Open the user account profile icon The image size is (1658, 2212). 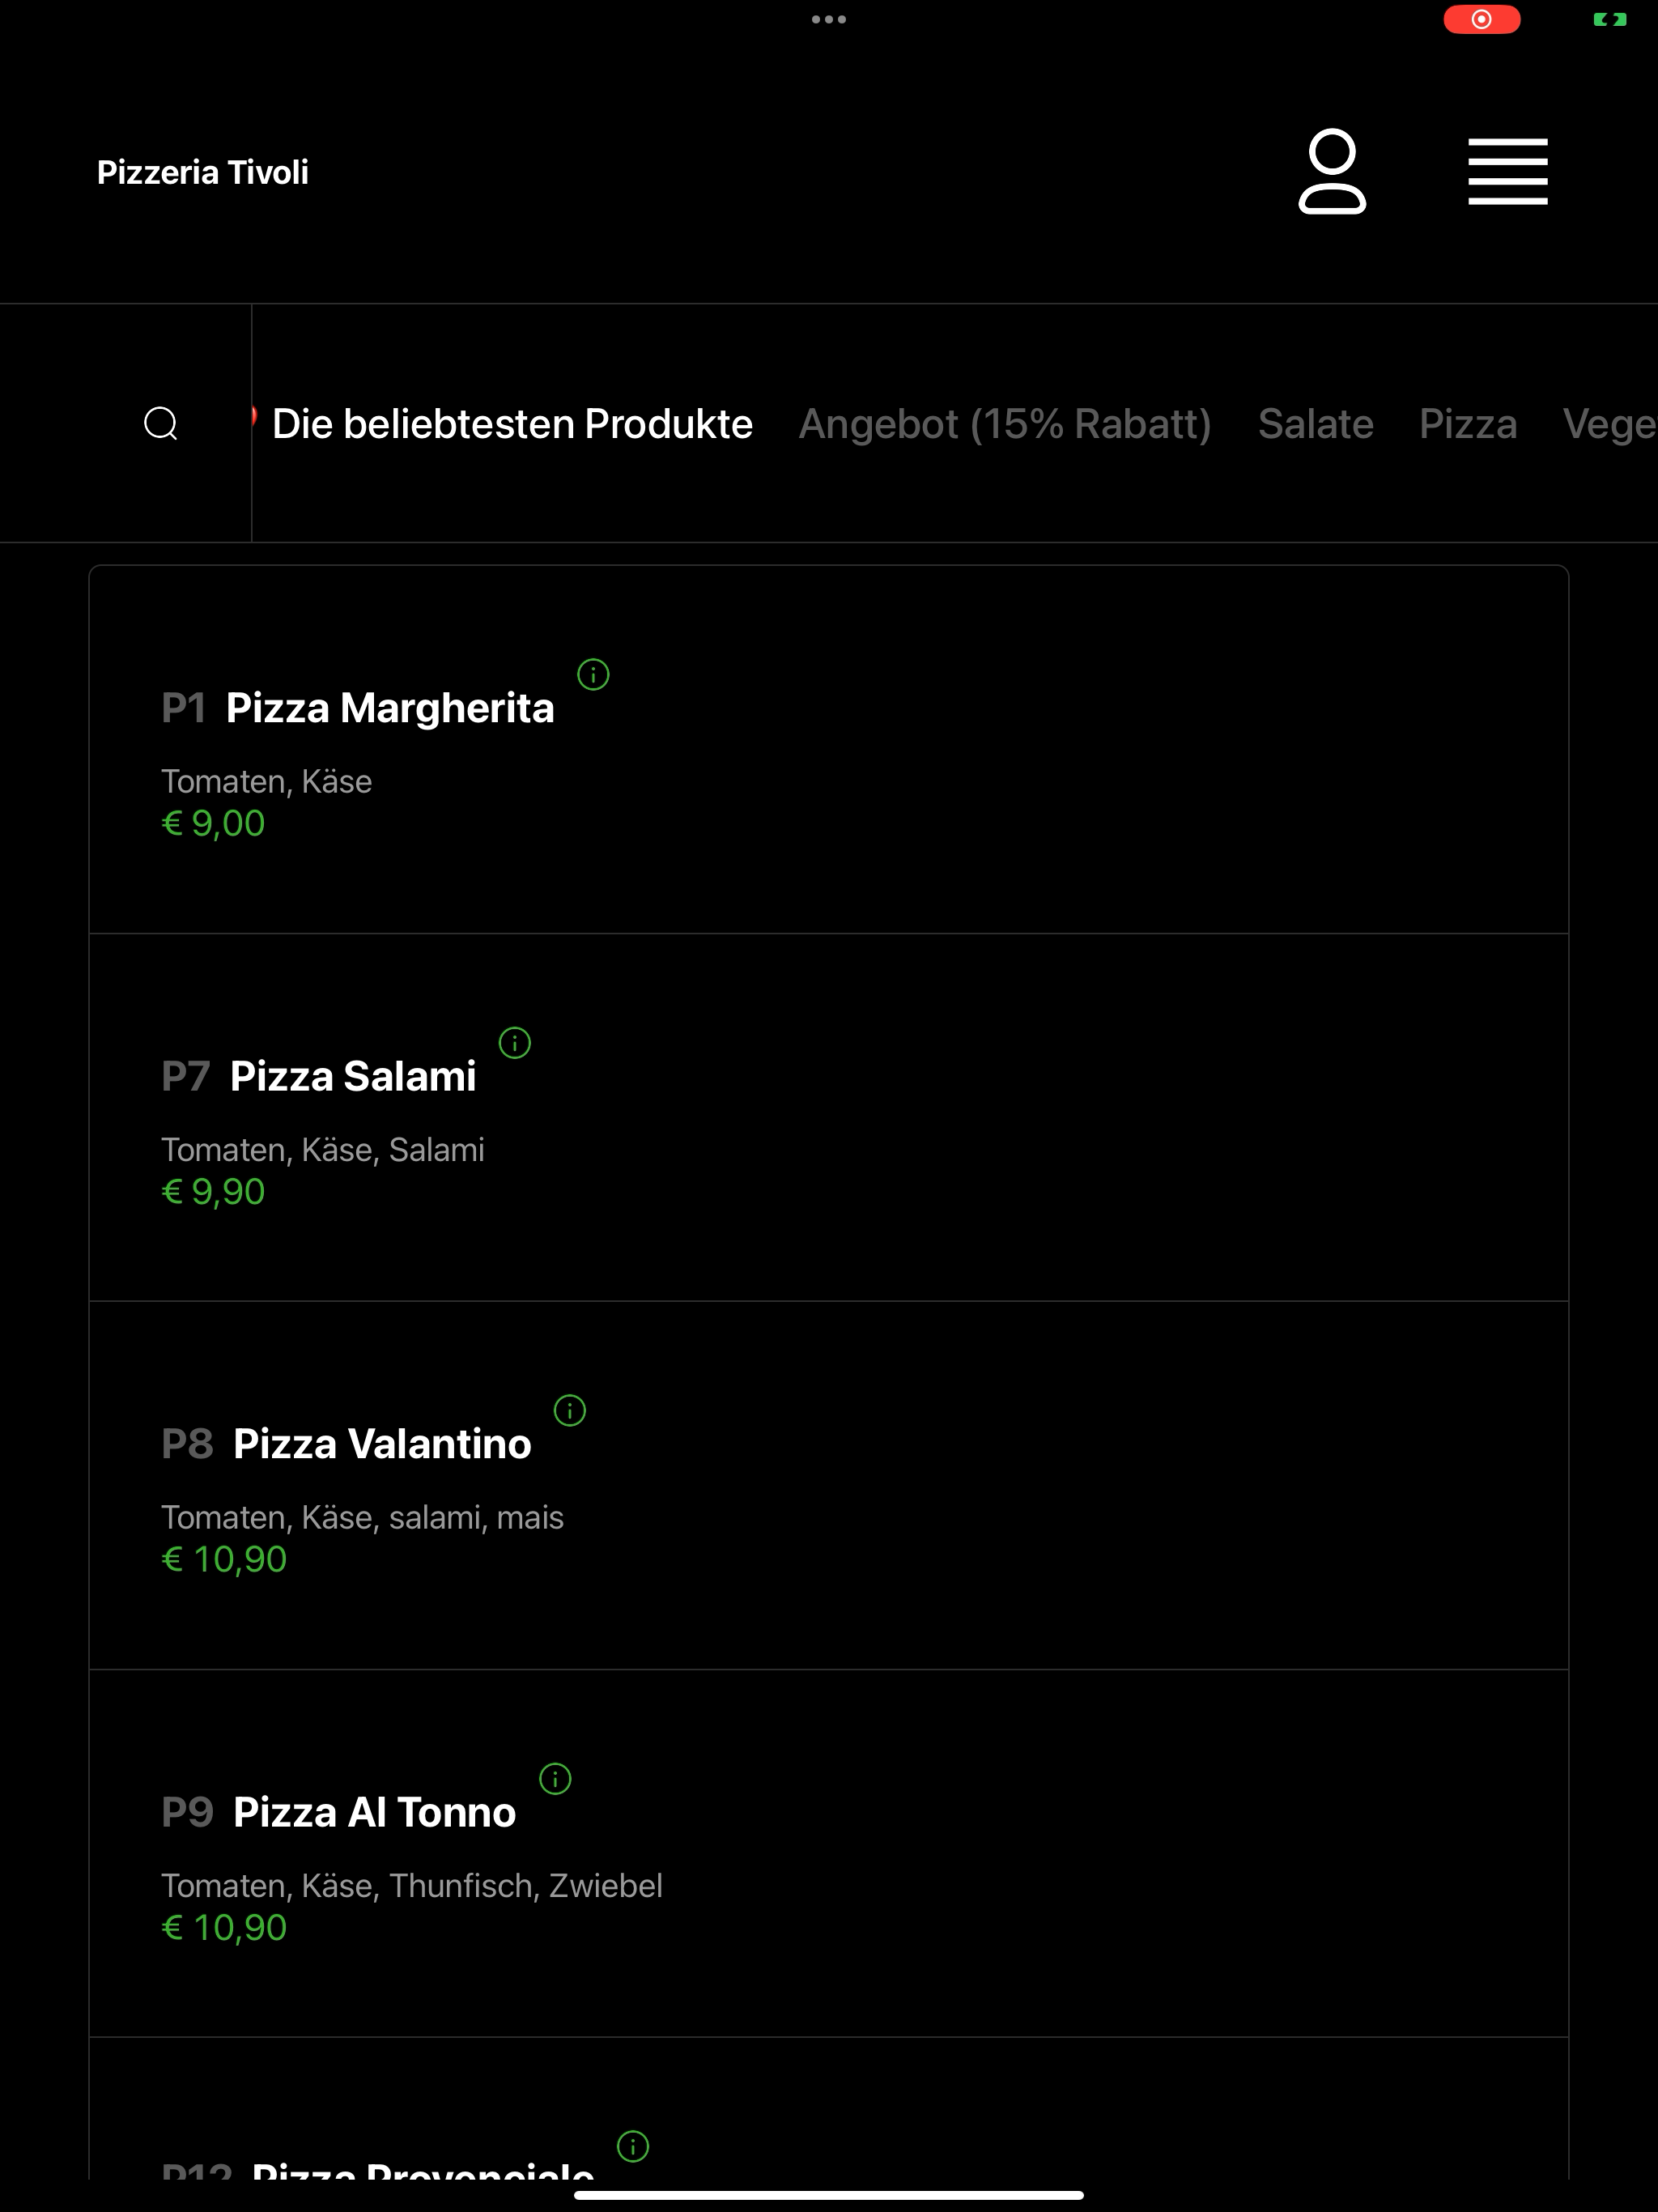pyautogui.click(x=1332, y=171)
